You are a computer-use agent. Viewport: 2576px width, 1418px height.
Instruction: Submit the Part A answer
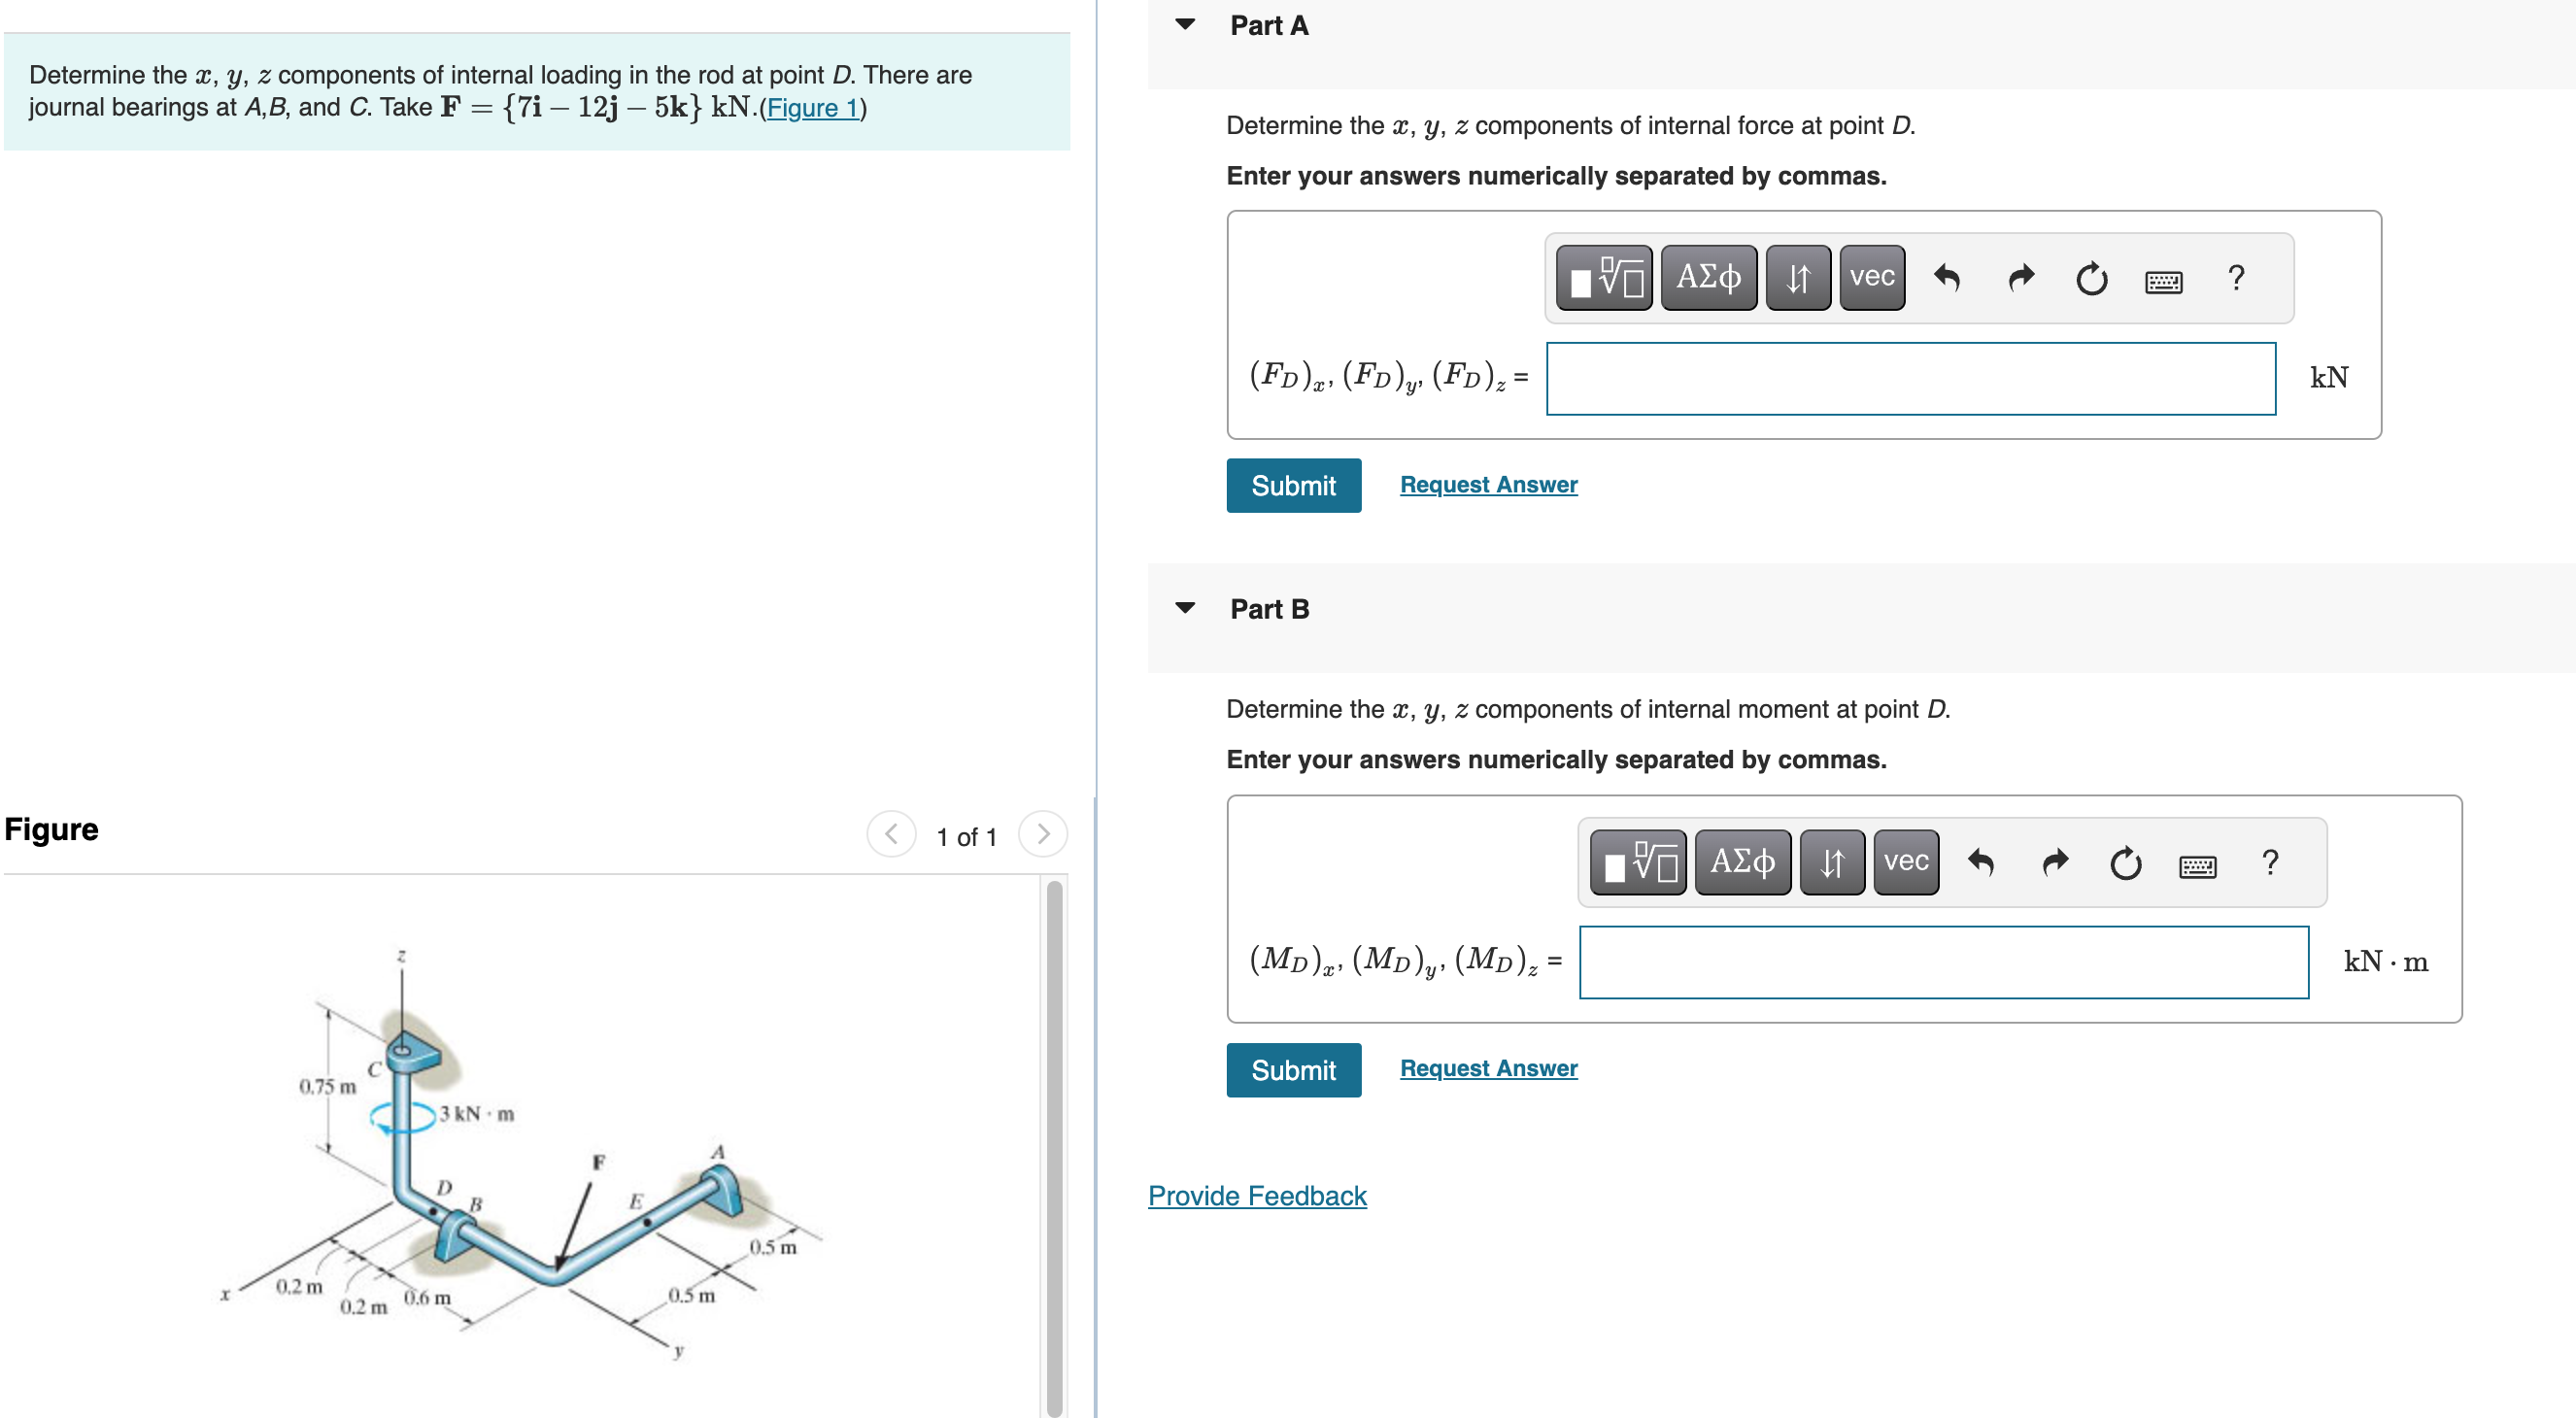click(x=1293, y=485)
